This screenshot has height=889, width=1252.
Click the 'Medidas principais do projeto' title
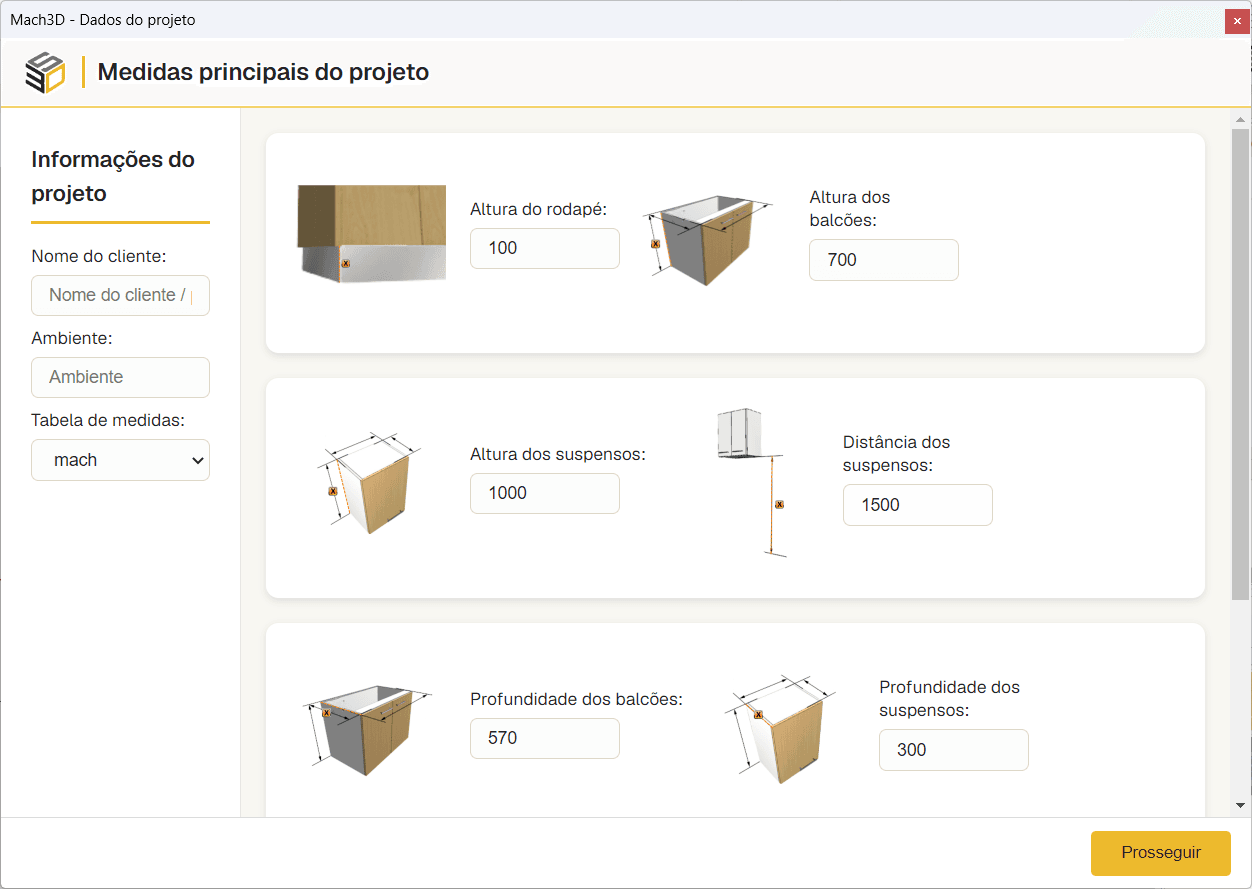[263, 72]
